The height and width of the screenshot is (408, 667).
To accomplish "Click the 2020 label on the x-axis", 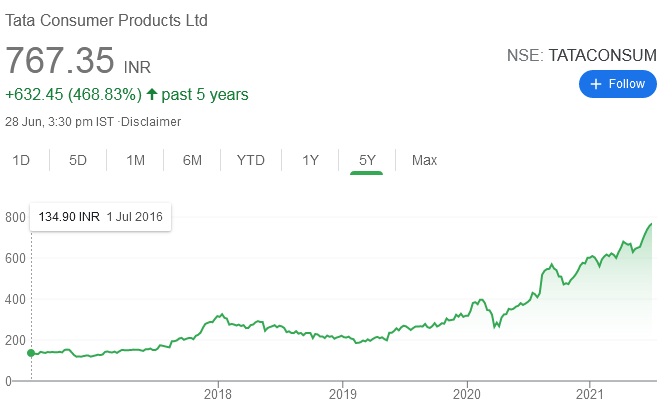I will click(467, 394).
